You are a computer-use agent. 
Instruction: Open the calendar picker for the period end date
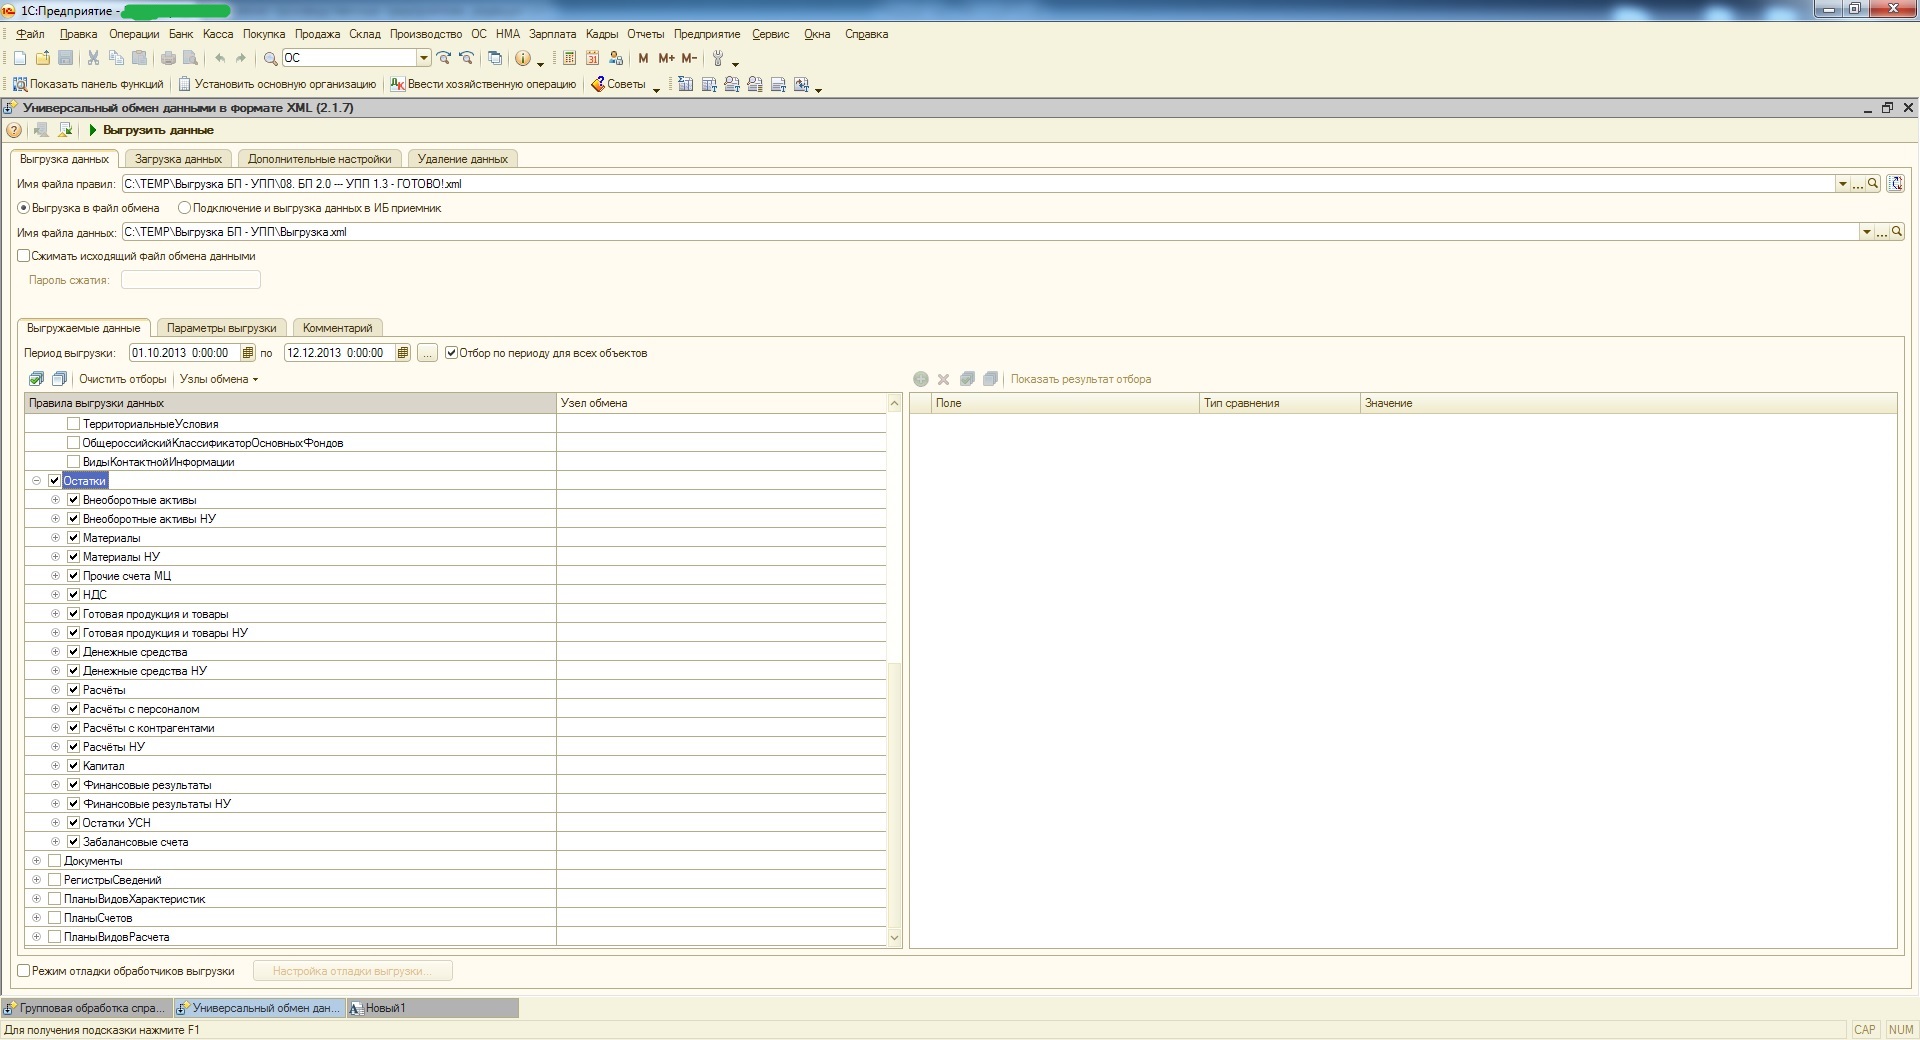(x=402, y=353)
